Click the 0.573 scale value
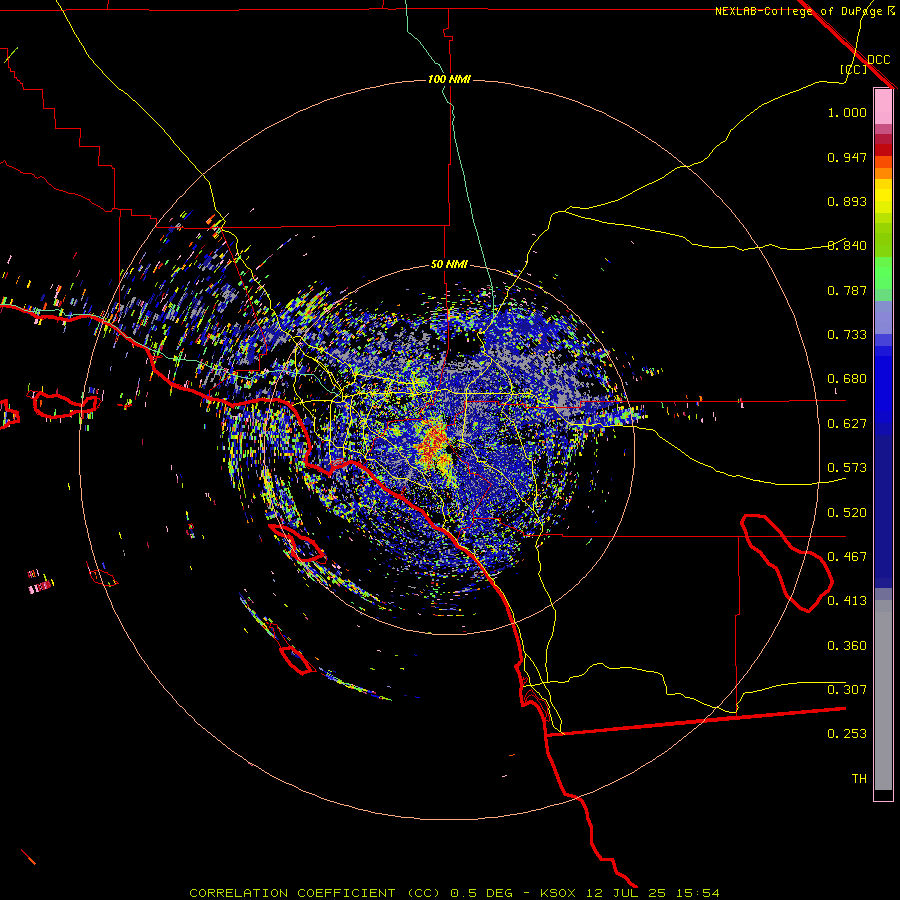This screenshot has width=900, height=900. [x=847, y=468]
